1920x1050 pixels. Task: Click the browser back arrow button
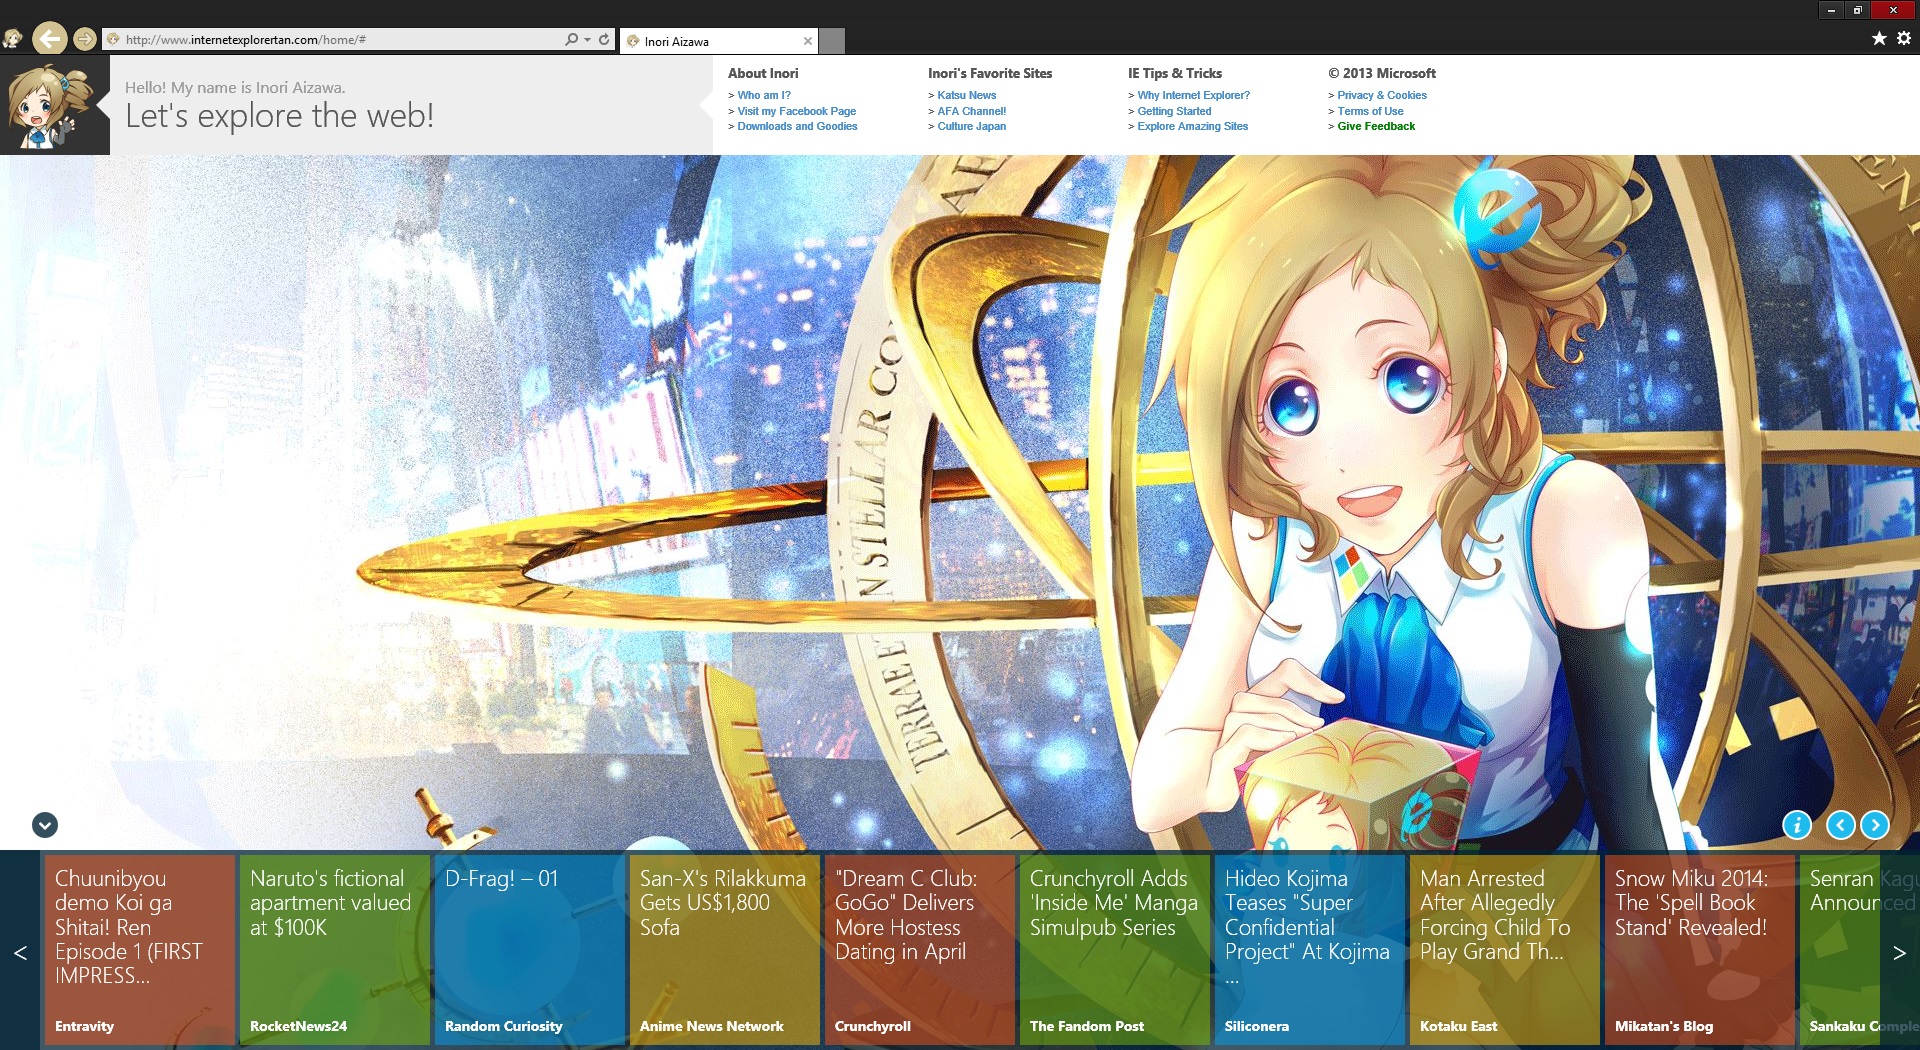(x=49, y=39)
